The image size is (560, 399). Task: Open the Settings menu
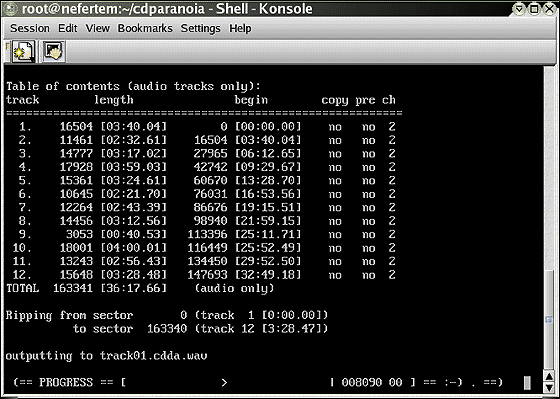pos(200,28)
